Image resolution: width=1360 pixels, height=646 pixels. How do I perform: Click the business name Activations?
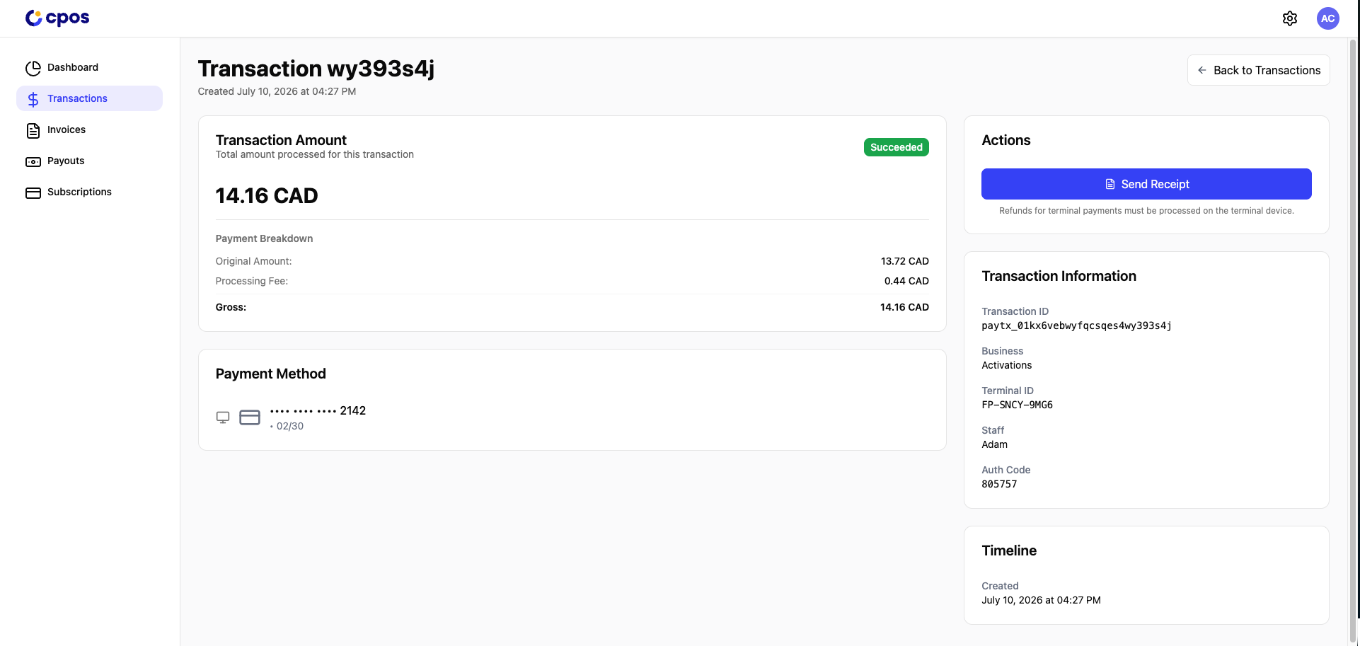click(1007, 365)
